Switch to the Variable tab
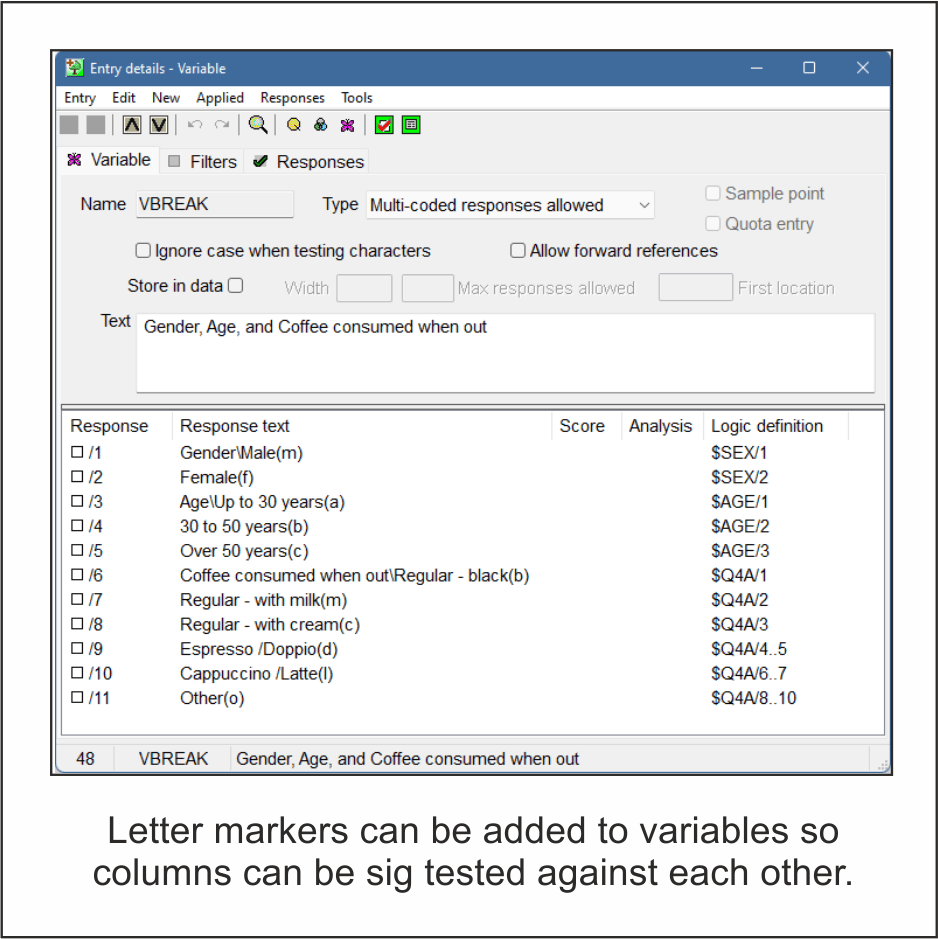938x939 pixels. pyautogui.click(x=110, y=160)
